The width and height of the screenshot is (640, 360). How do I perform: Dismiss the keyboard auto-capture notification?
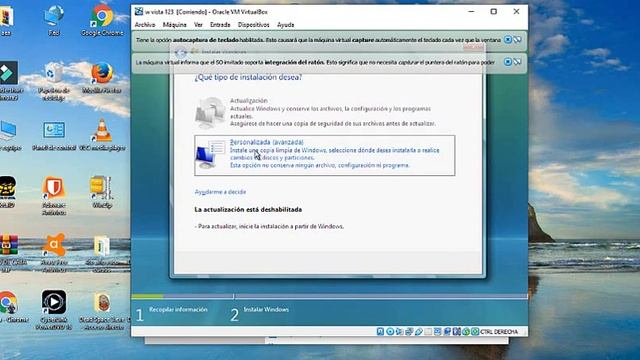coord(507,40)
